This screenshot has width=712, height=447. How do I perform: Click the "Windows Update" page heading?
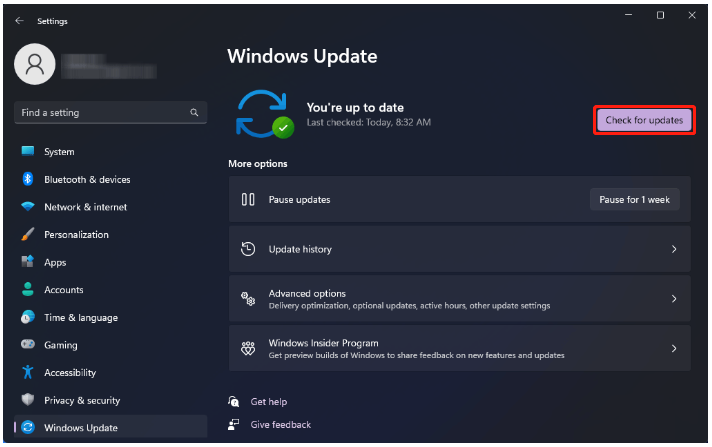pyautogui.click(x=302, y=56)
